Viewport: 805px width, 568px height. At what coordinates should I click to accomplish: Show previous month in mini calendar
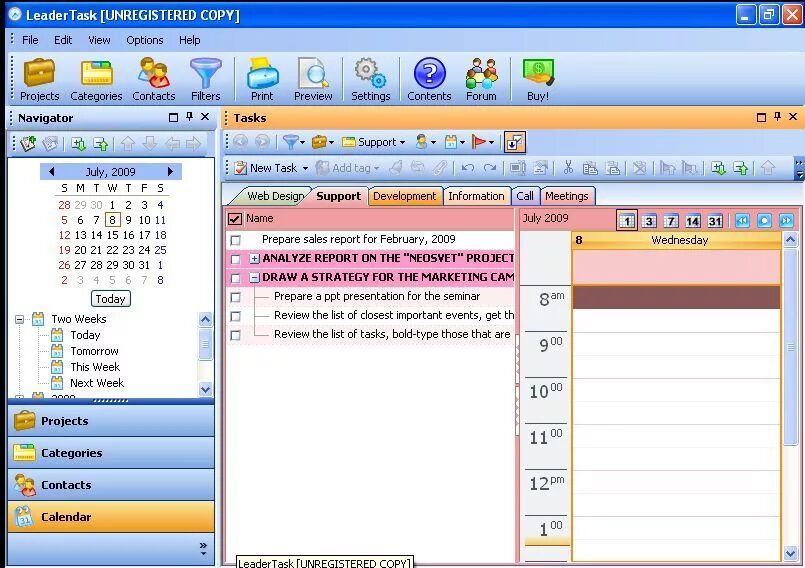click(51, 172)
